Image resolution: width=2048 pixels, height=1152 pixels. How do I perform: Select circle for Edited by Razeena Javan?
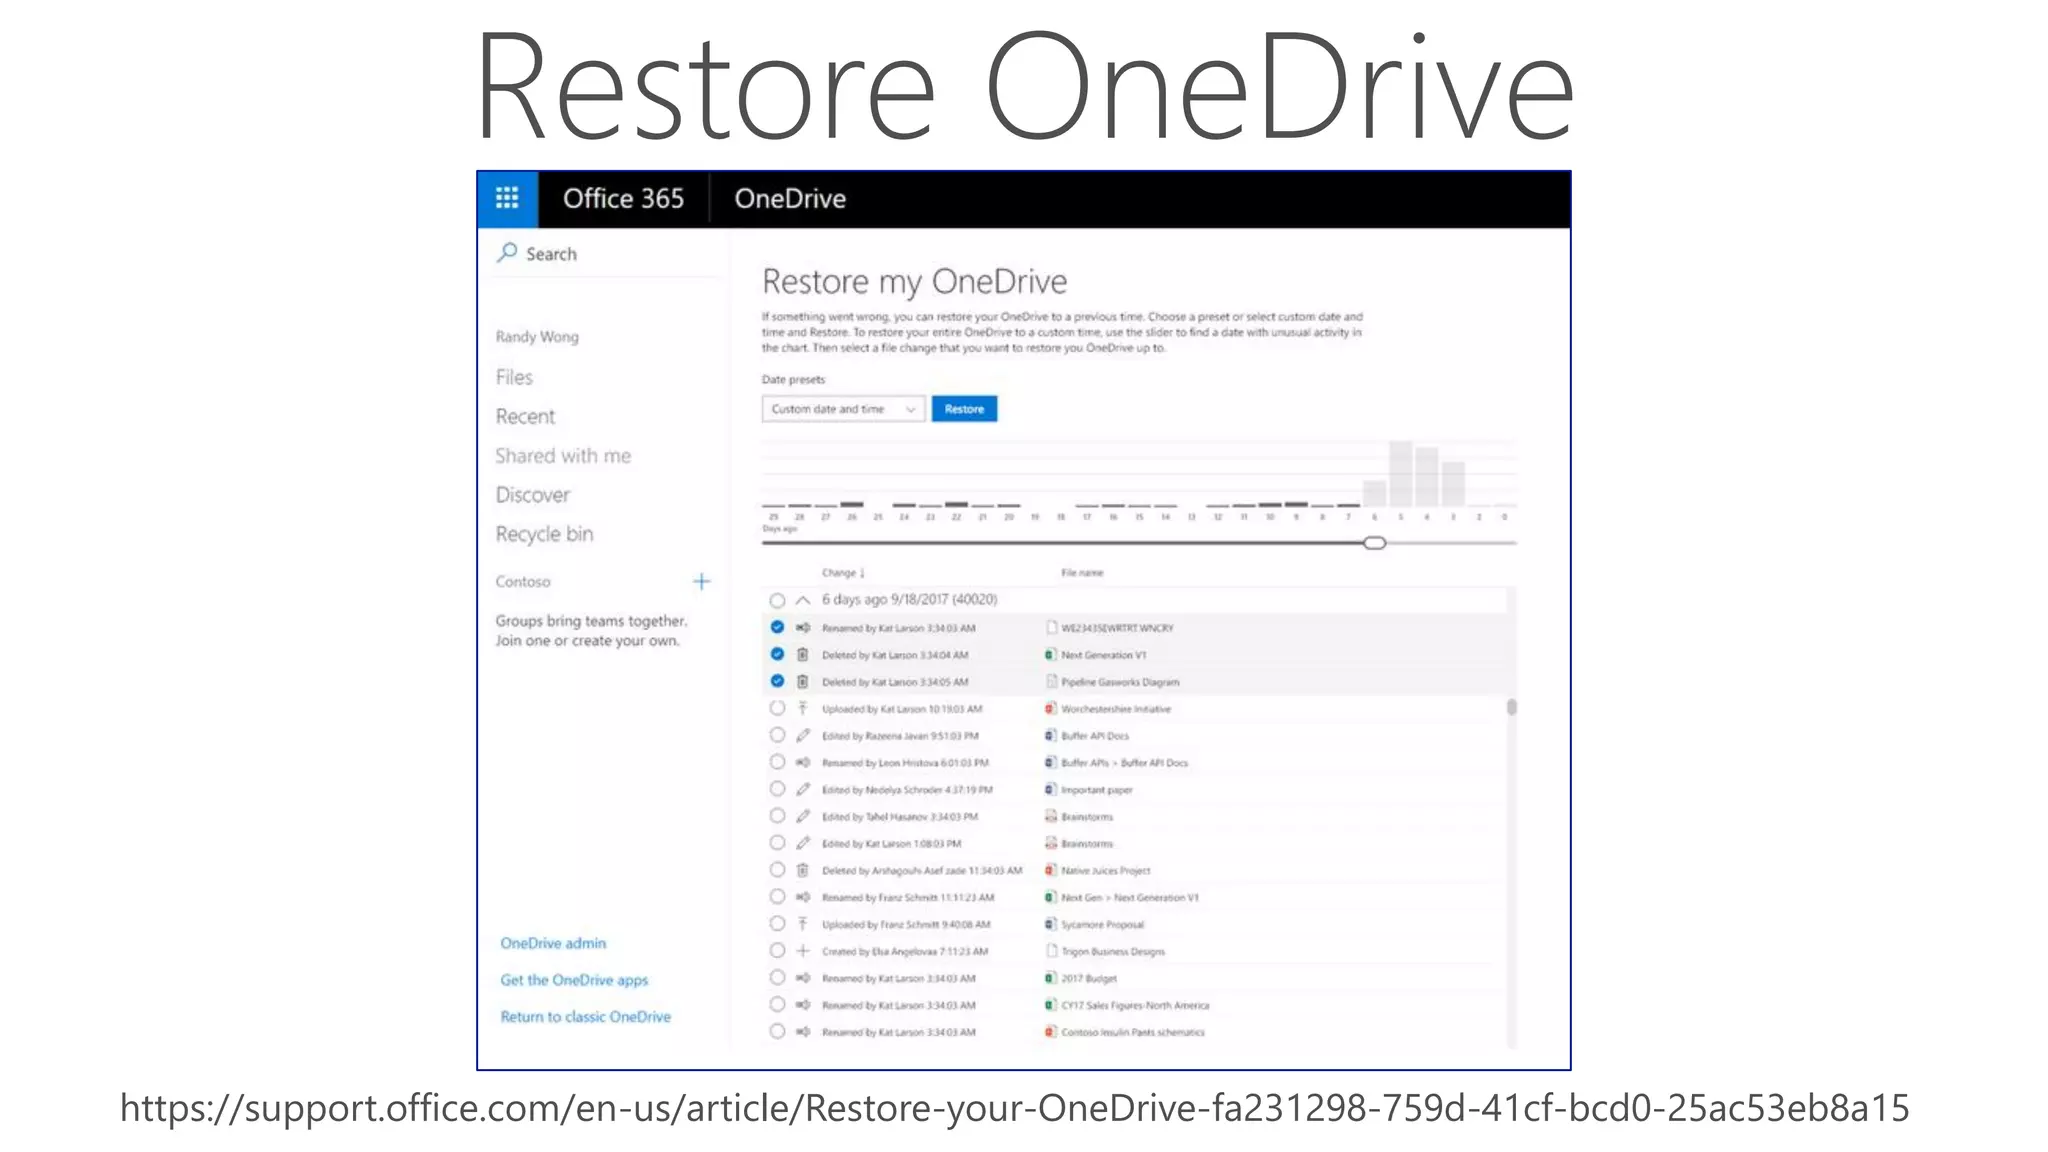777,736
